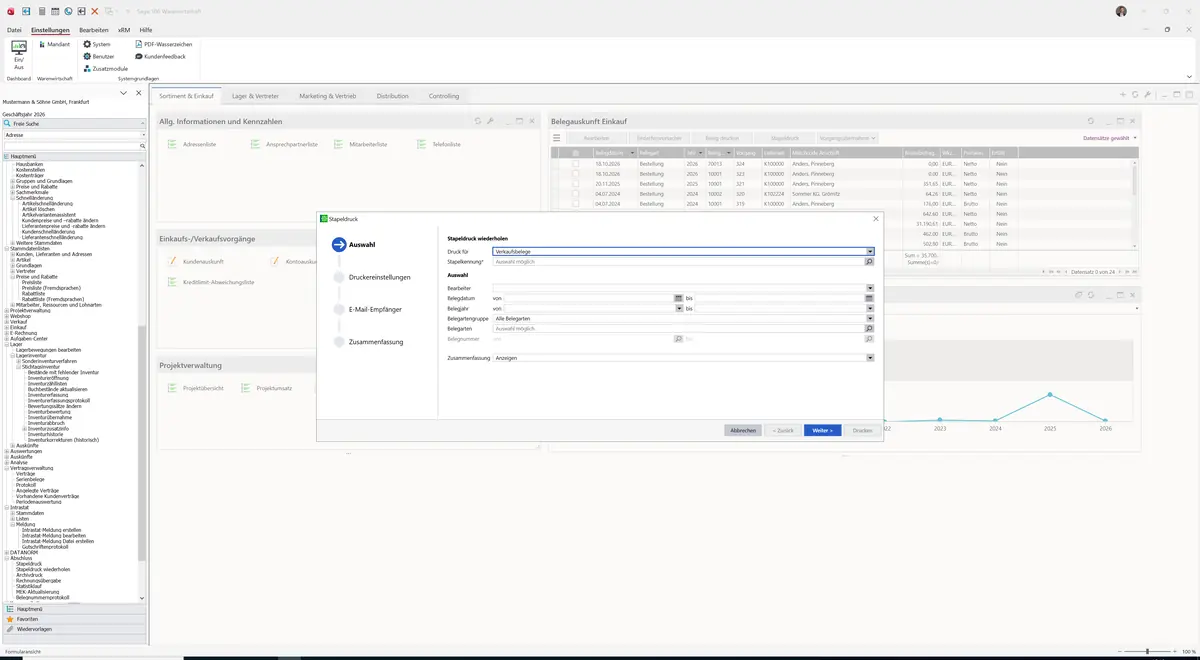Viewport: 1200px width, 660px height.
Task: Open the Belegartengruppe dropdown
Action: 870,319
